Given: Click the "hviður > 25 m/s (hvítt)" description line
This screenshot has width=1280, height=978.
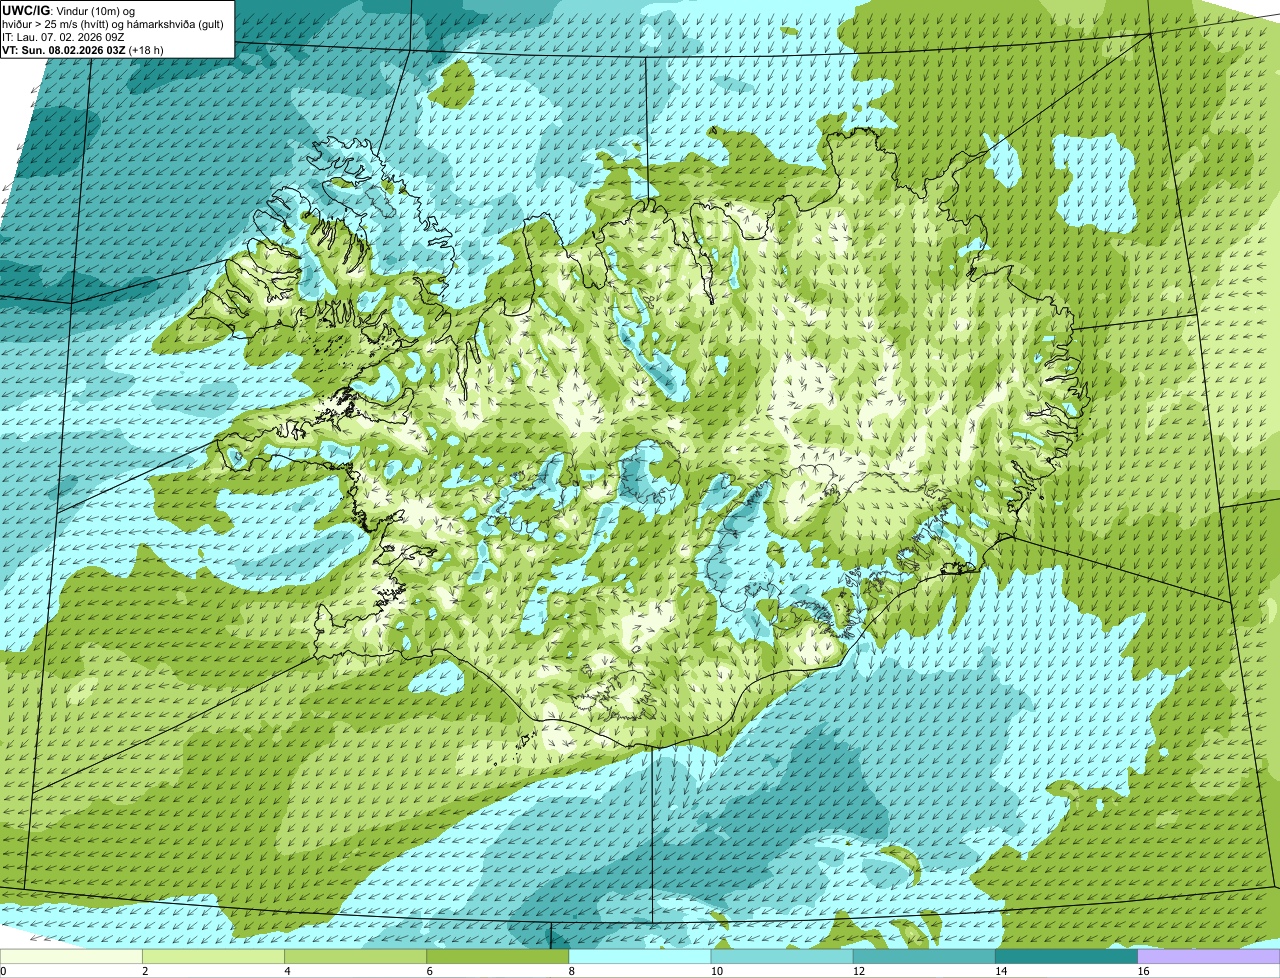Looking at the screenshot, I should point(113,24).
